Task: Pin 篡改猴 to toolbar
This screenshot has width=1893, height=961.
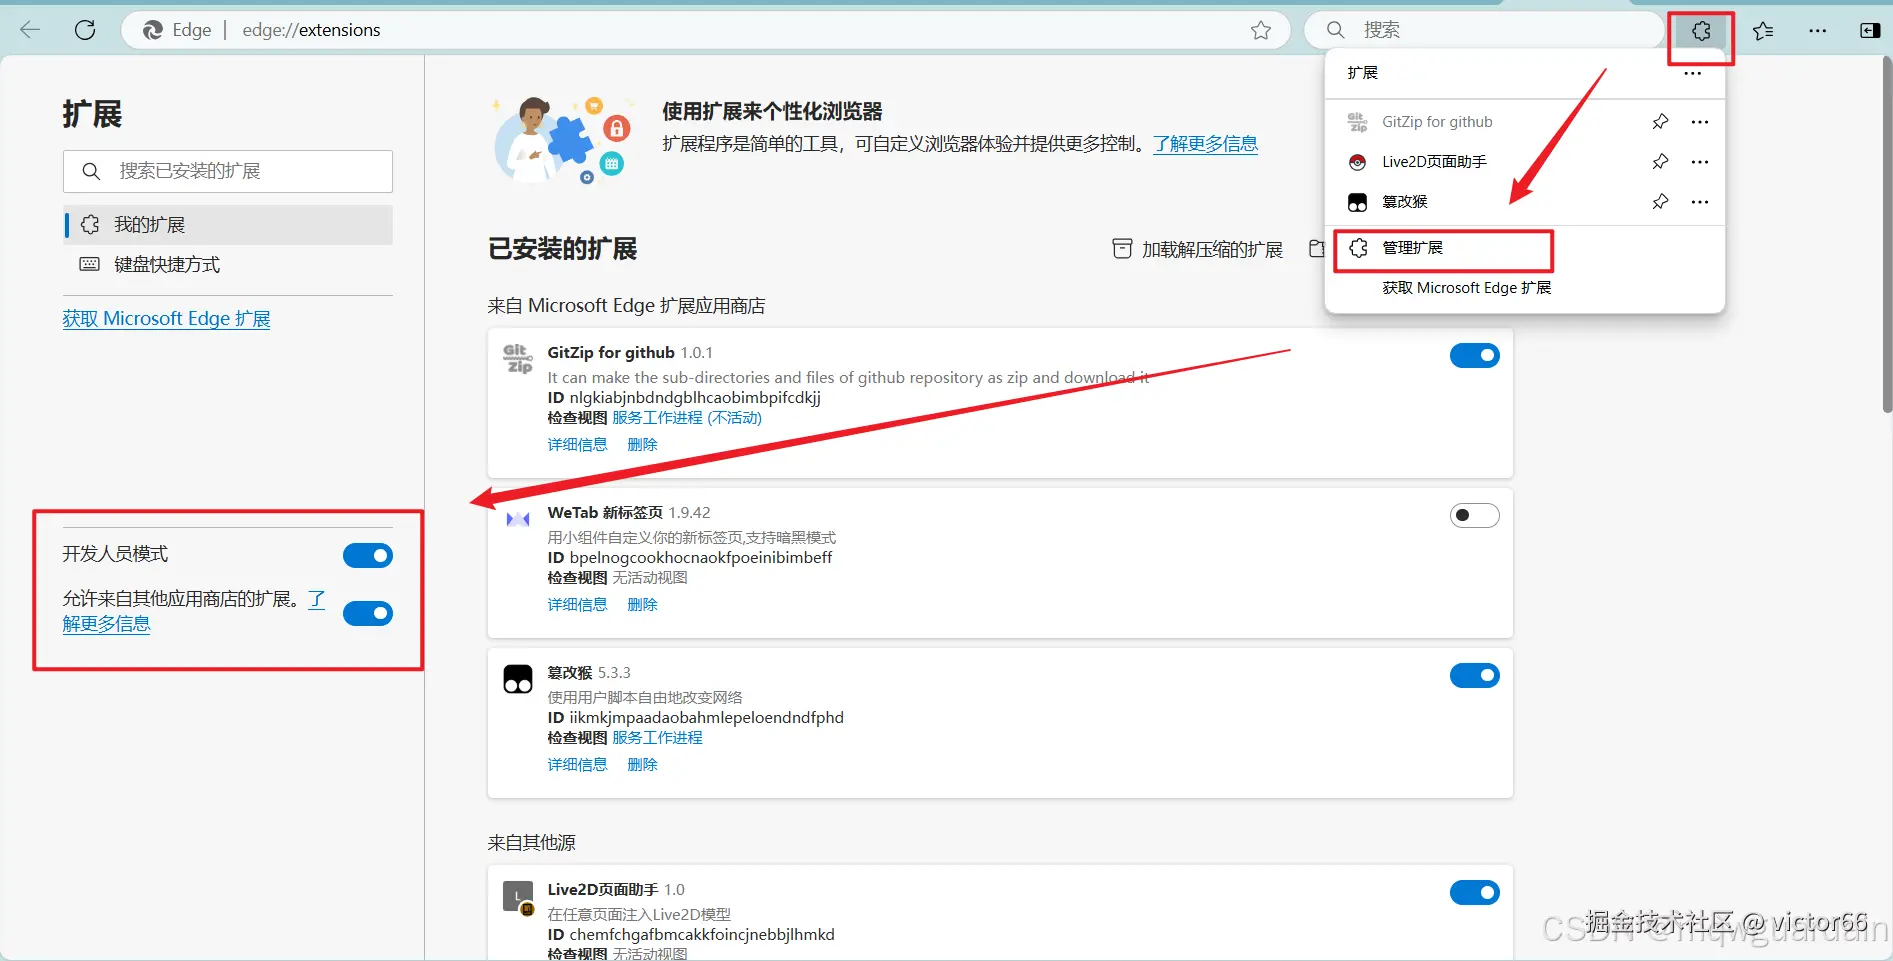Action: 1660,202
